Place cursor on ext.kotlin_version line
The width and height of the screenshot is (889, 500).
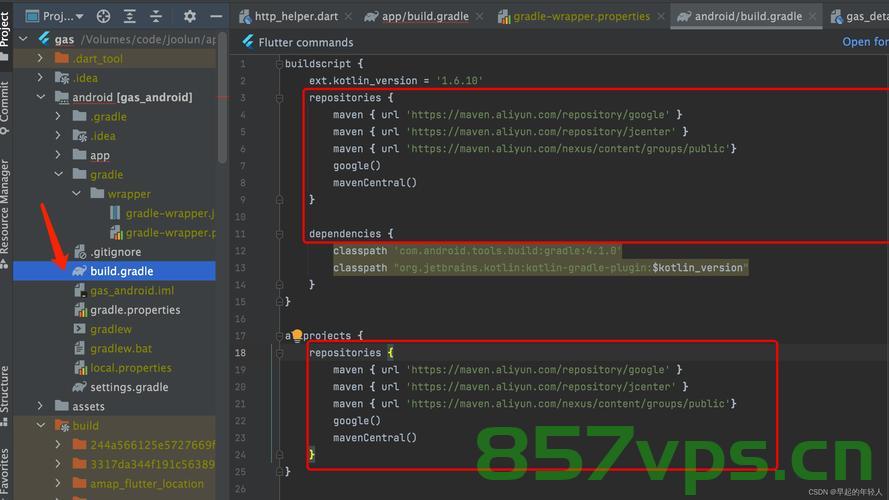[396, 80]
